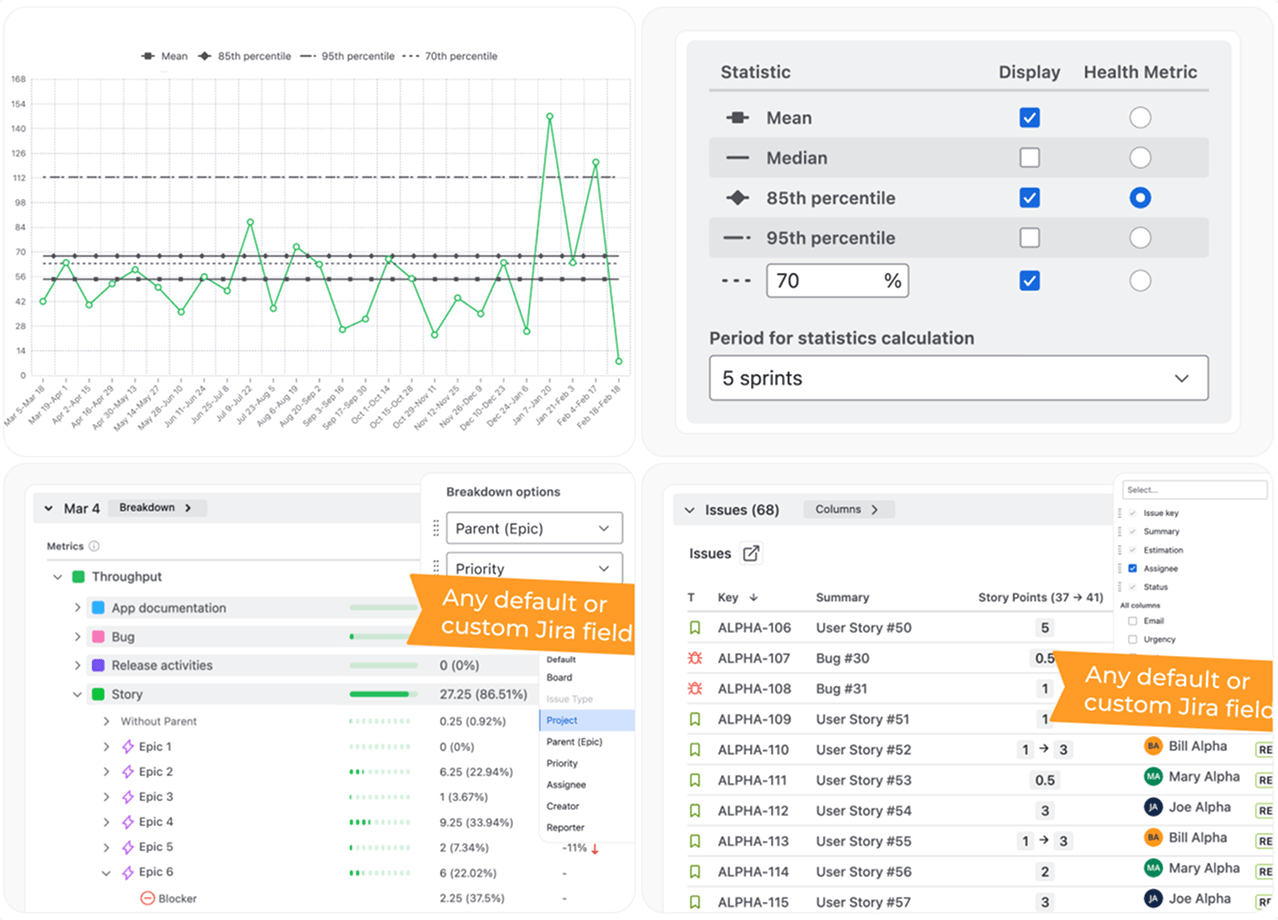Click the Select... column search field
Viewport: 1278px width, 920px height.
pos(1193,490)
